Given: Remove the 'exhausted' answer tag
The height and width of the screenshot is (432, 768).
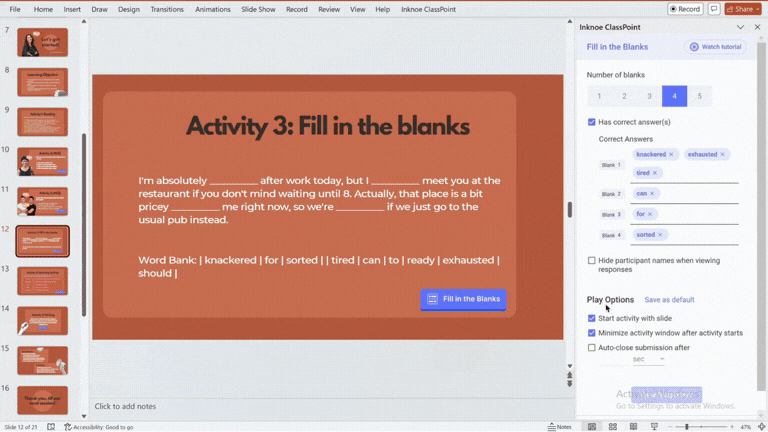Looking at the screenshot, I should pos(723,155).
